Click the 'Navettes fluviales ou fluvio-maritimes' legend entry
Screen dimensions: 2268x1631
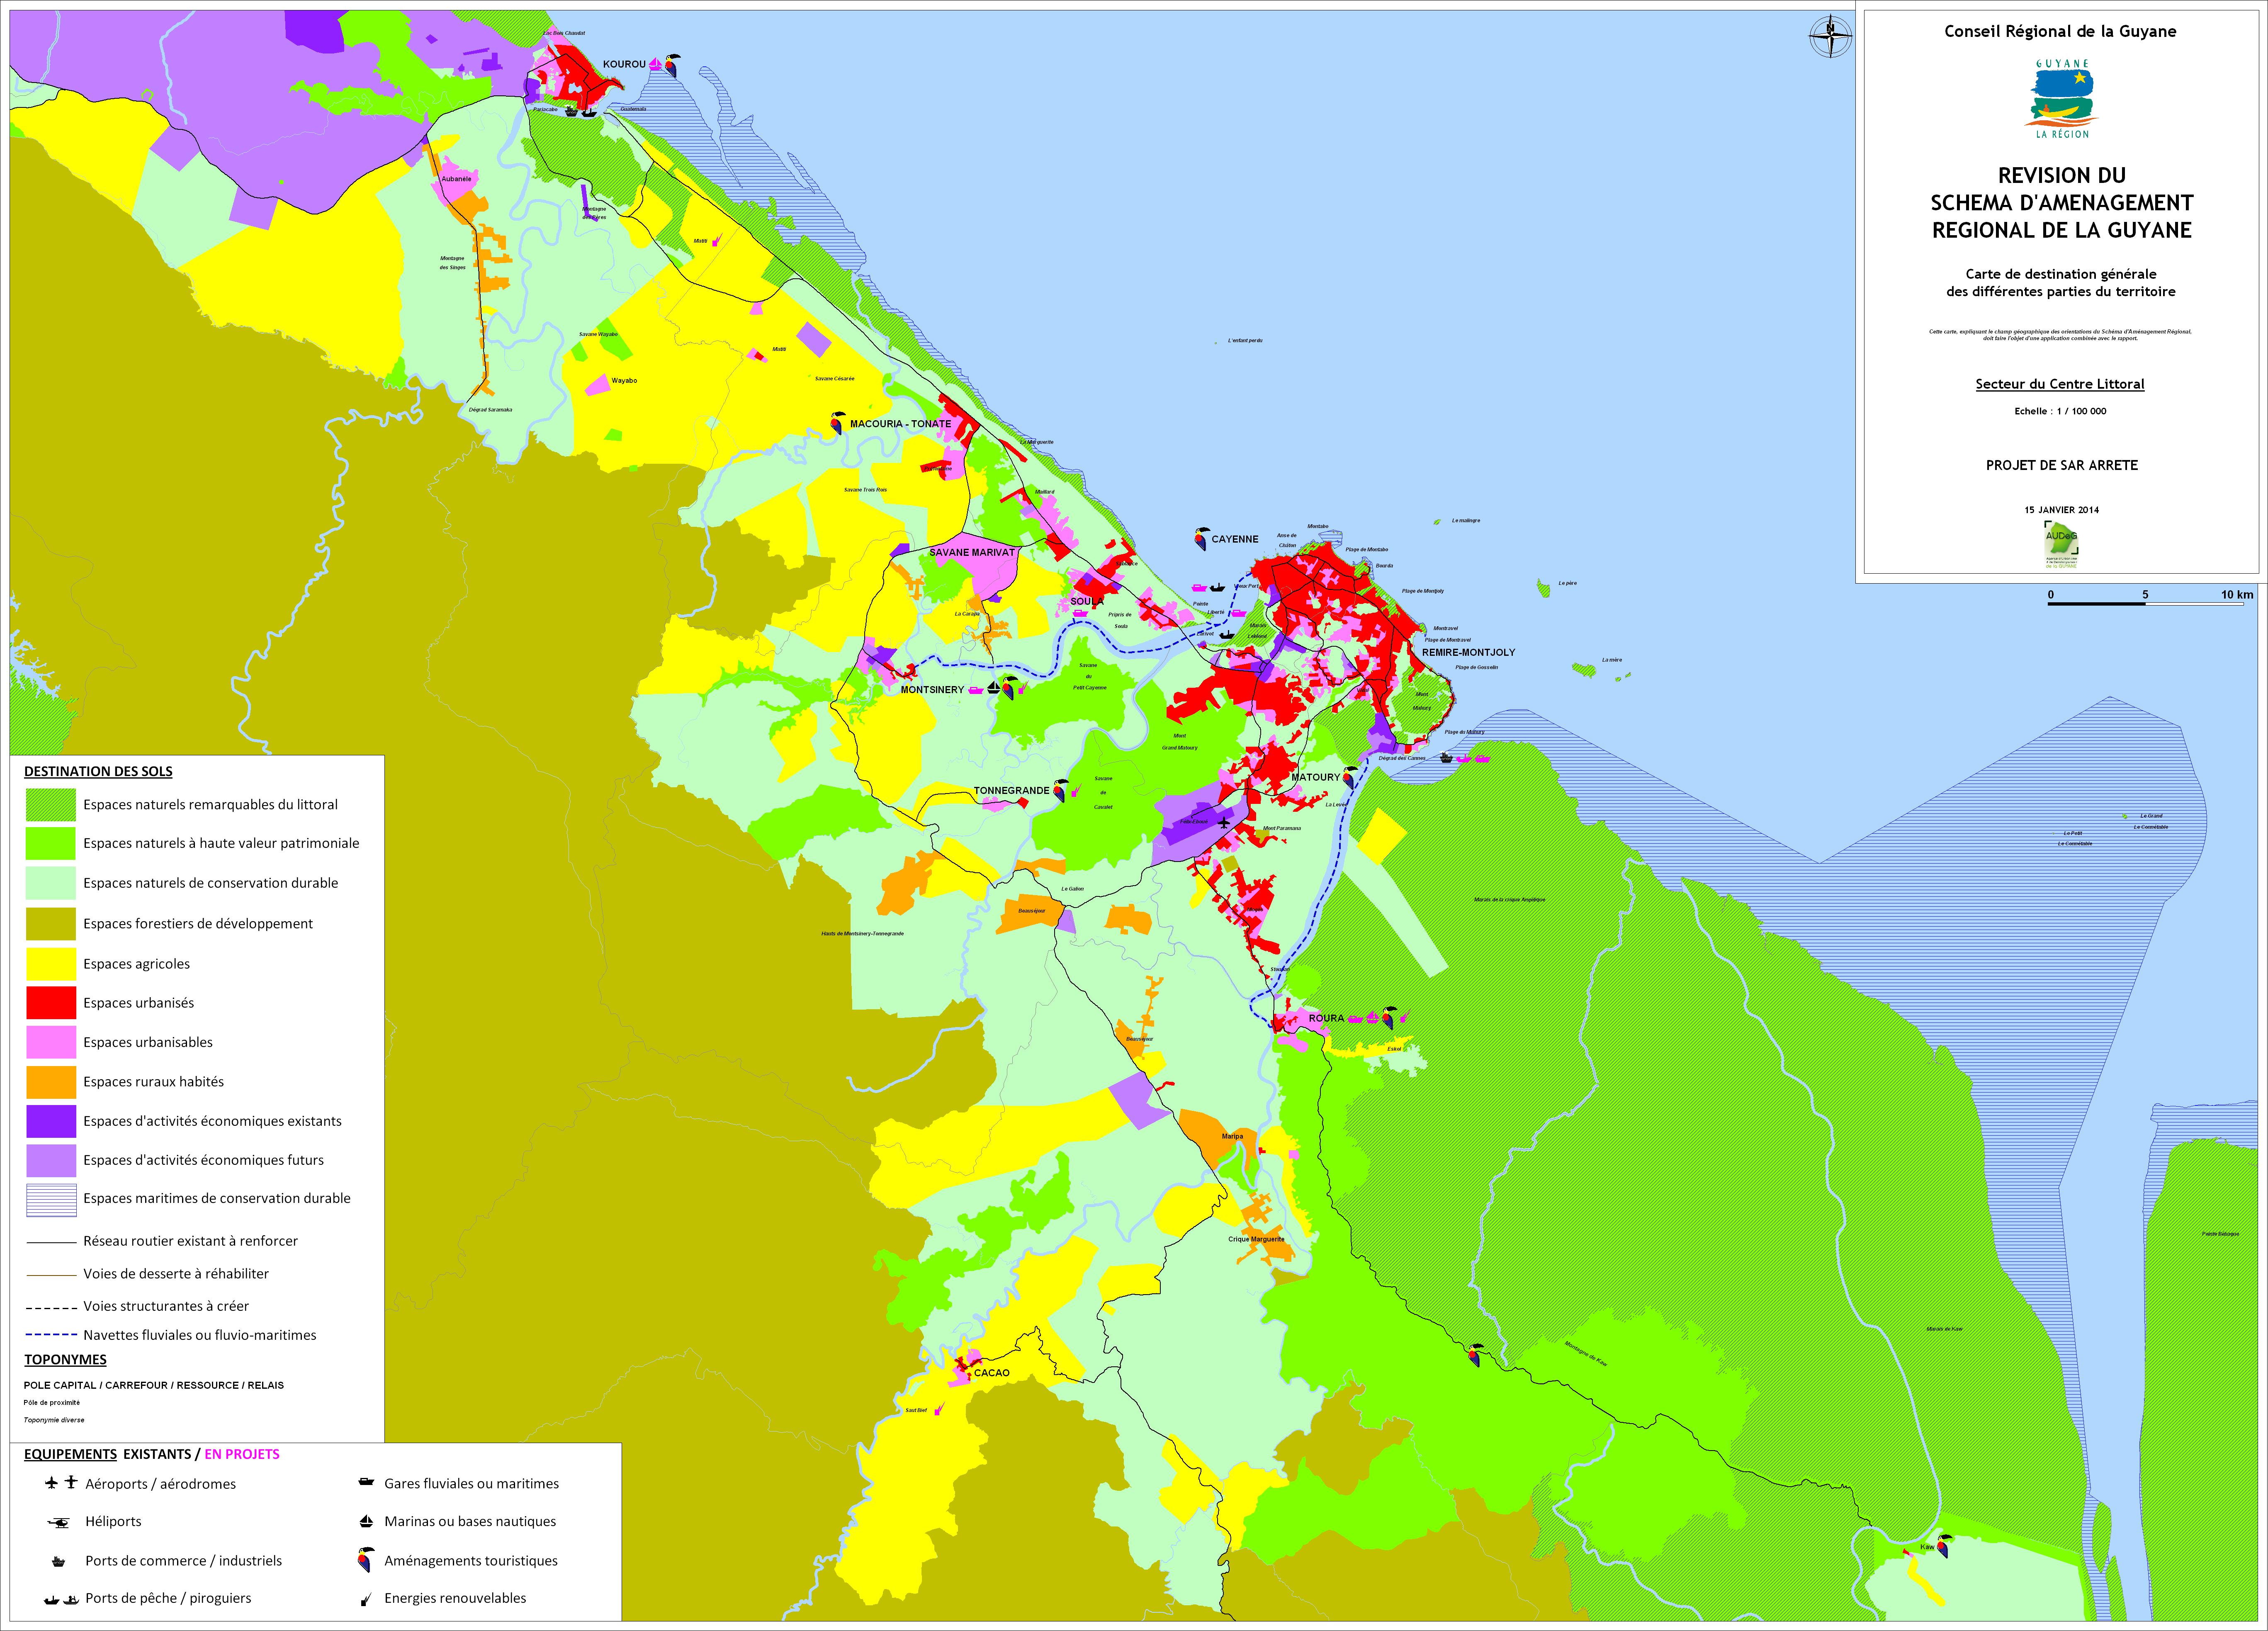click(171, 1335)
